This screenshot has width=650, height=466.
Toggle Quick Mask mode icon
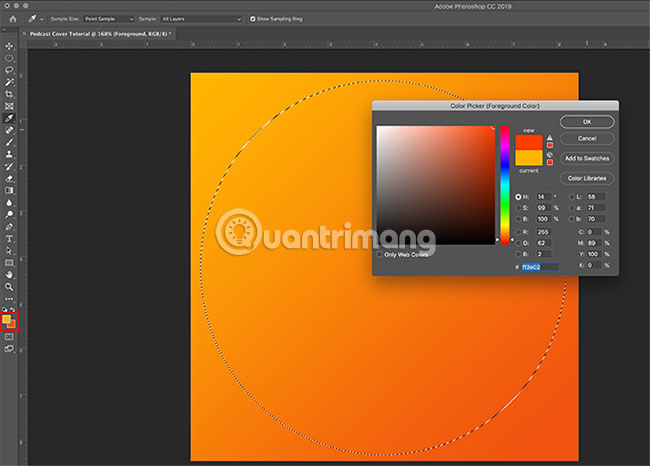point(9,337)
